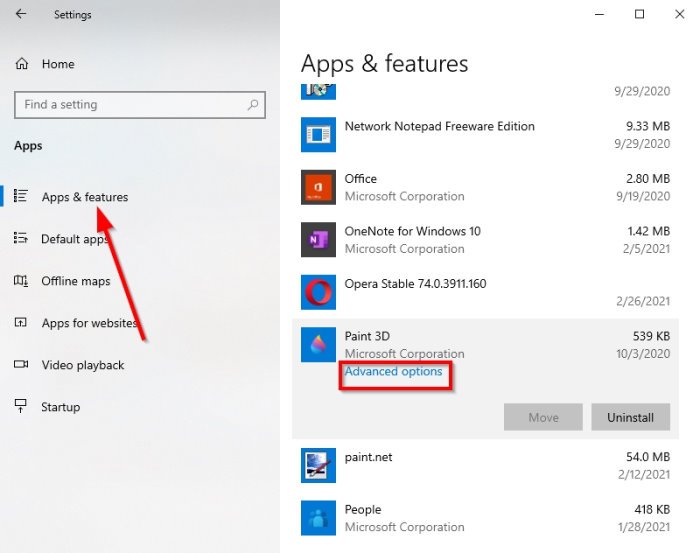Open Offline maps settings
Viewport: 700px width, 553px height.
coord(75,281)
